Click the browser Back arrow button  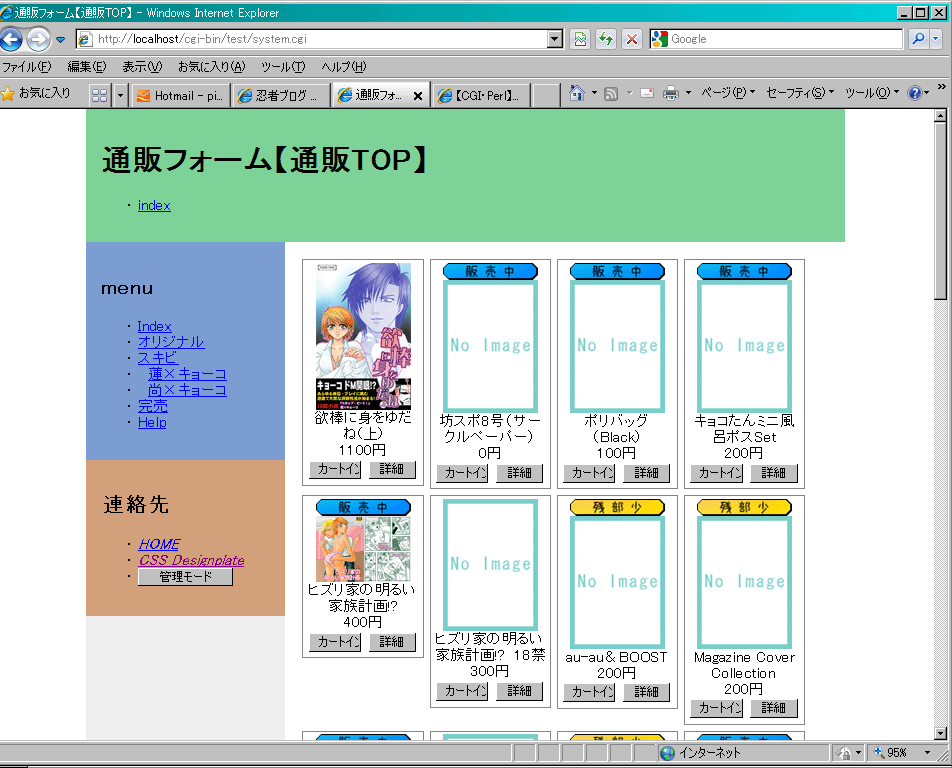coord(12,39)
